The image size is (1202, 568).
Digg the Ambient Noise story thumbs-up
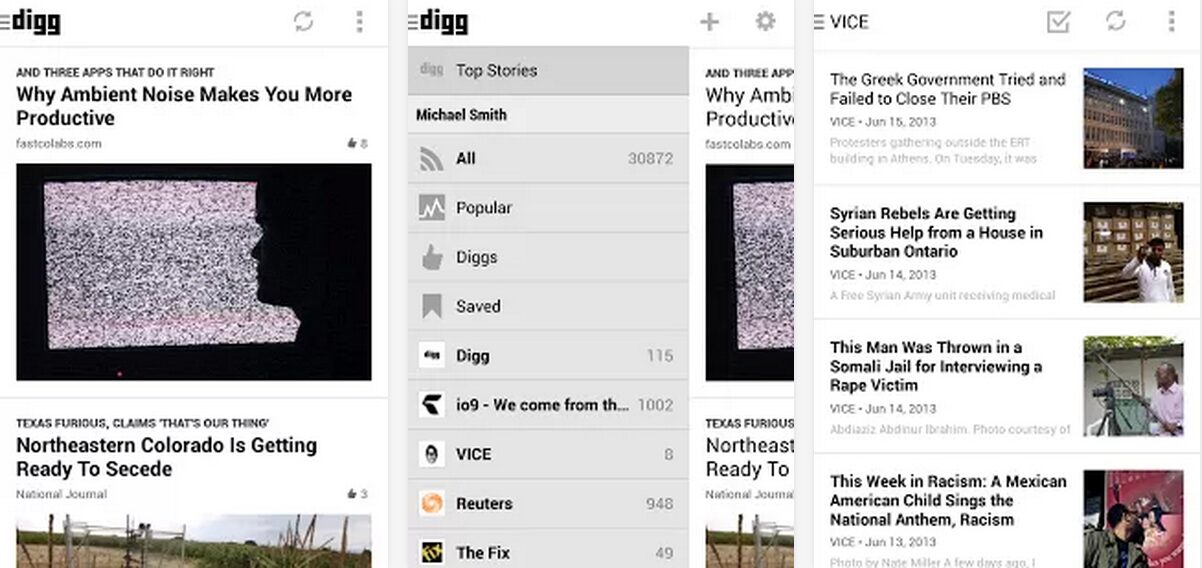pyautogui.click(x=352, y=144)
